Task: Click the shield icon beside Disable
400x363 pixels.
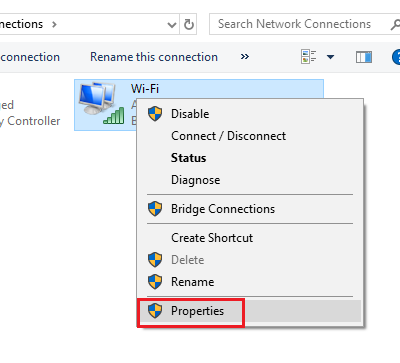Action: 155,114
